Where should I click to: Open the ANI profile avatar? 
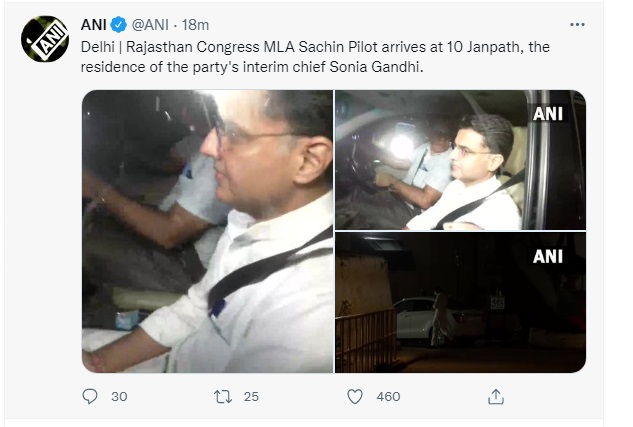click(43, 40)
